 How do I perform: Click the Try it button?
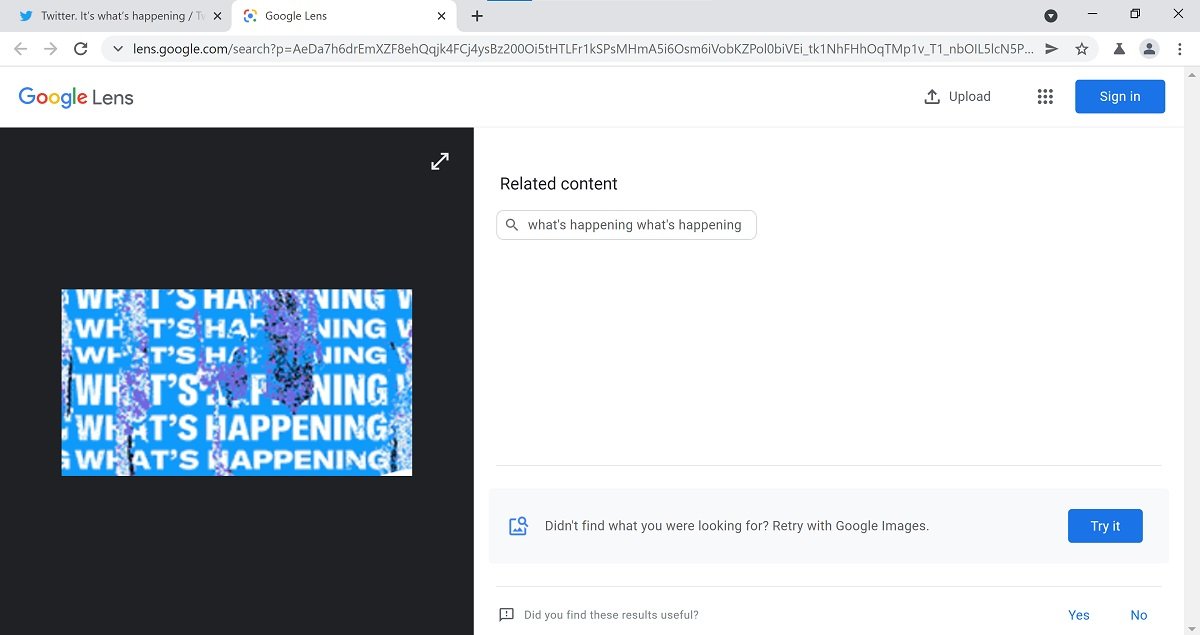1105,526
